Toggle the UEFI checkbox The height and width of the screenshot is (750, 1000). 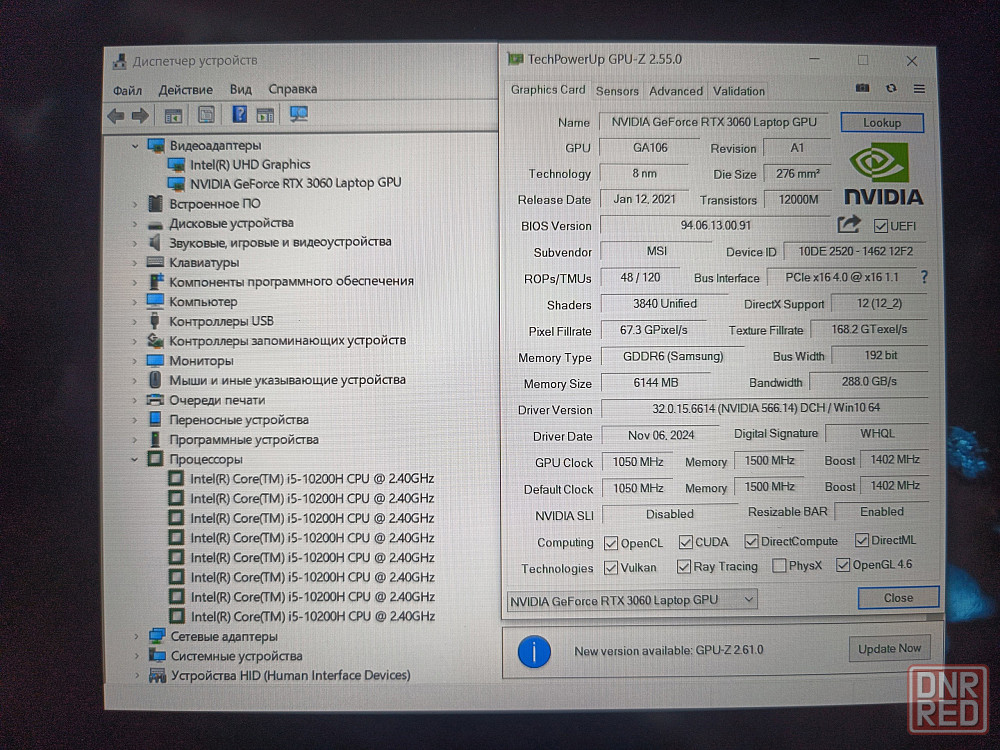click(x=881, y=226)
